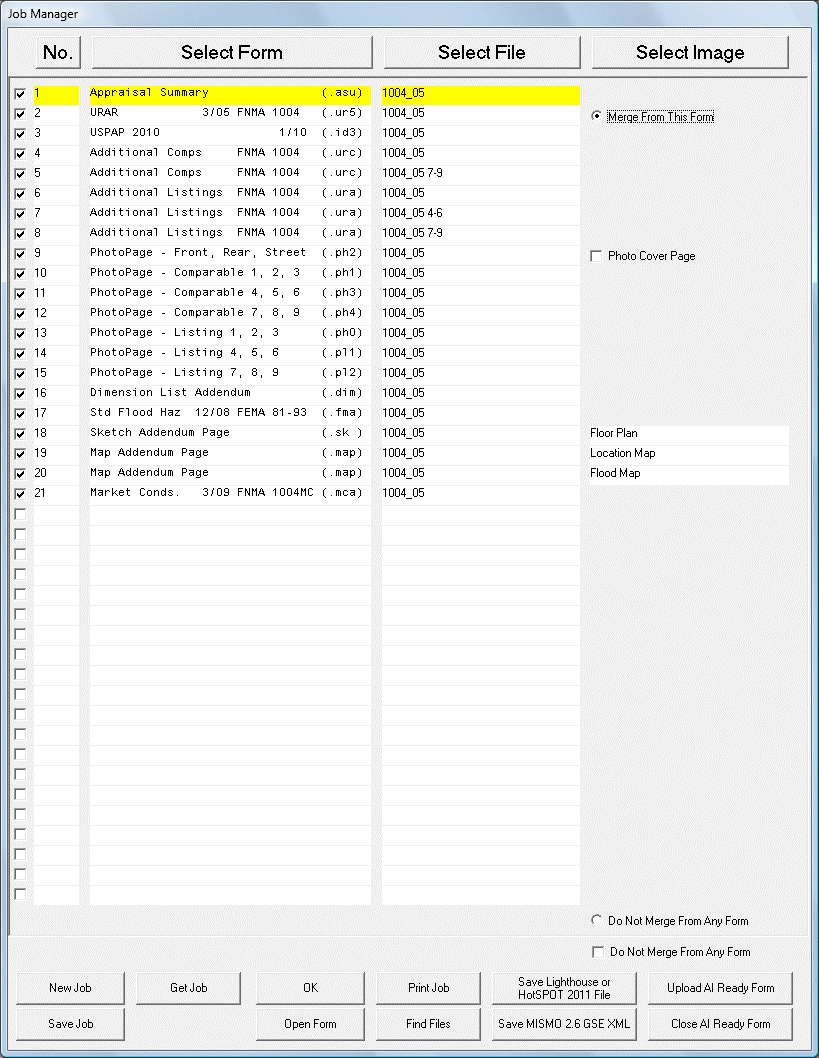This screenshot has width=819, height=1058.
Task: Click the Get Job button
Action: point(188,988)
